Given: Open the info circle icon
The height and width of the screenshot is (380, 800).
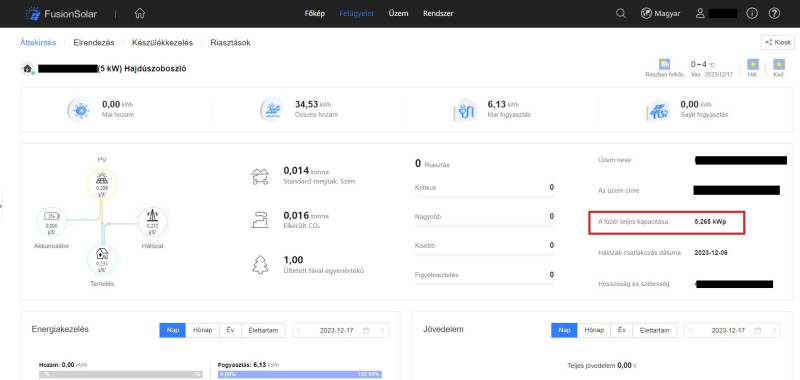Looking at the screenshot, I should pos(752,14).
